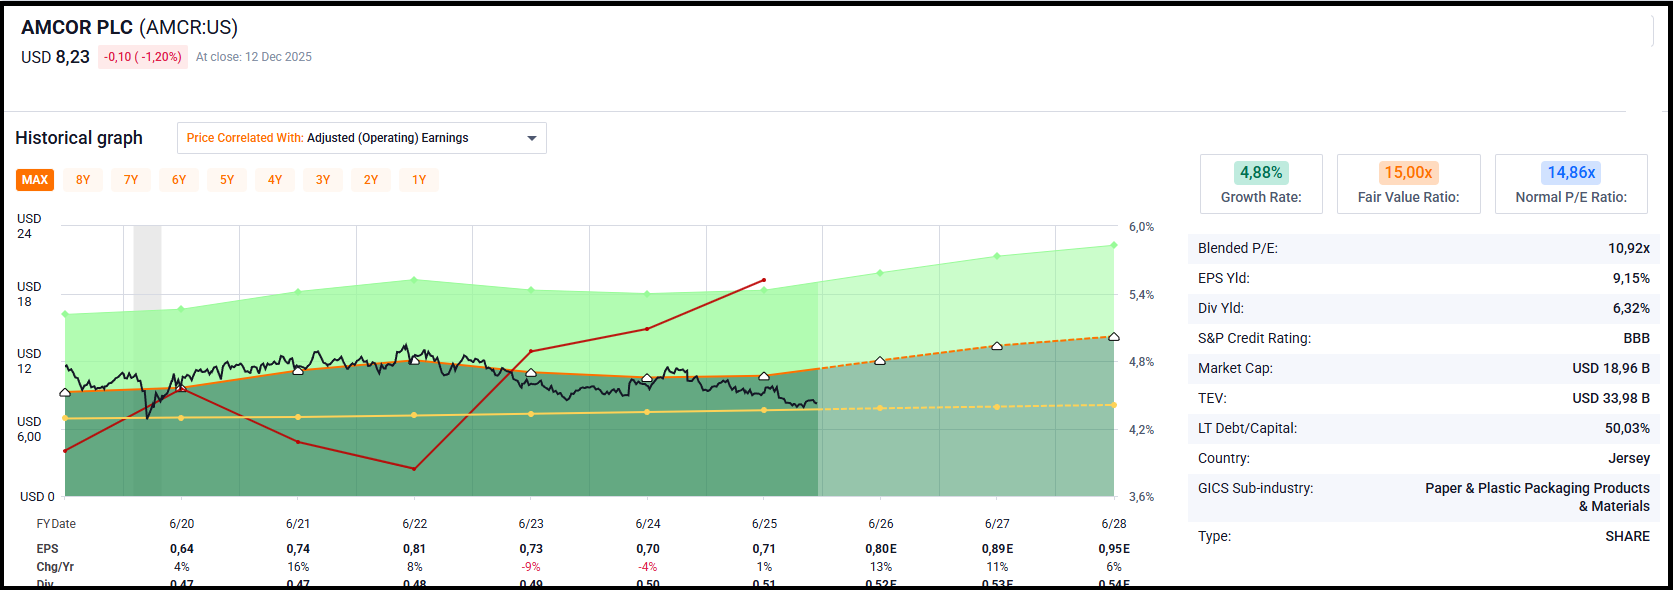The height and width of the screenshot is (590, 1673).
Task: Show the 3Y historical range
Action: [323, 180]
